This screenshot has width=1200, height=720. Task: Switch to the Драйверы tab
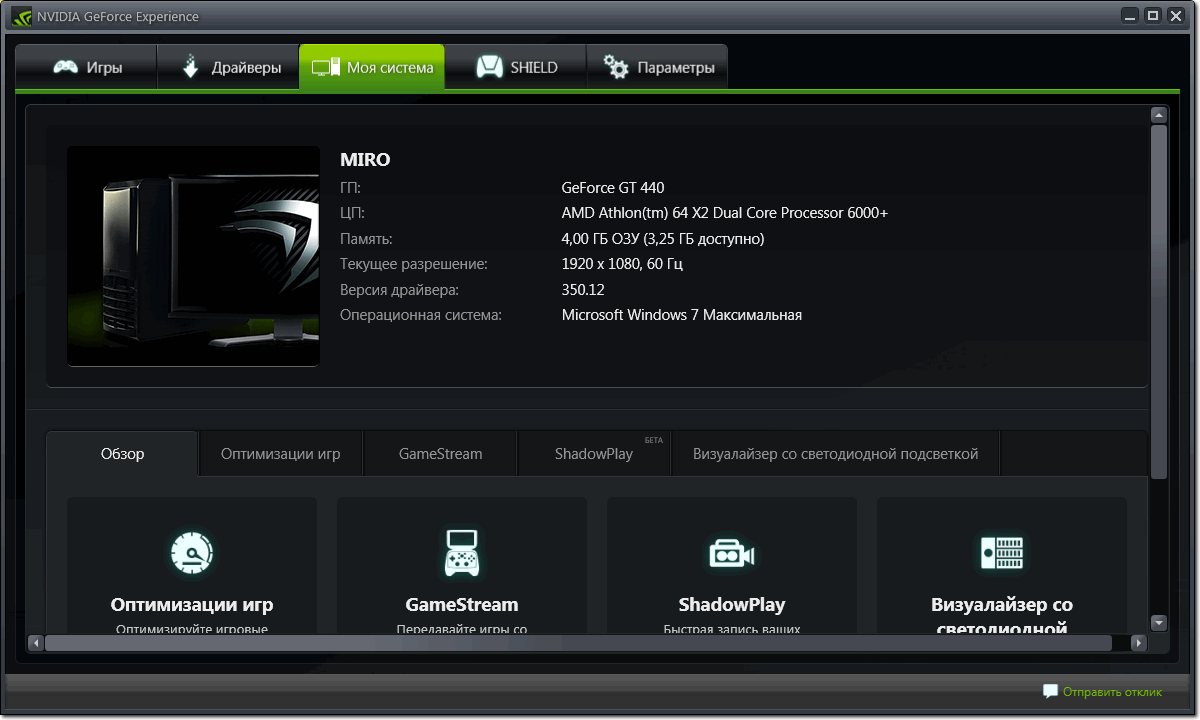coord(228,67)
